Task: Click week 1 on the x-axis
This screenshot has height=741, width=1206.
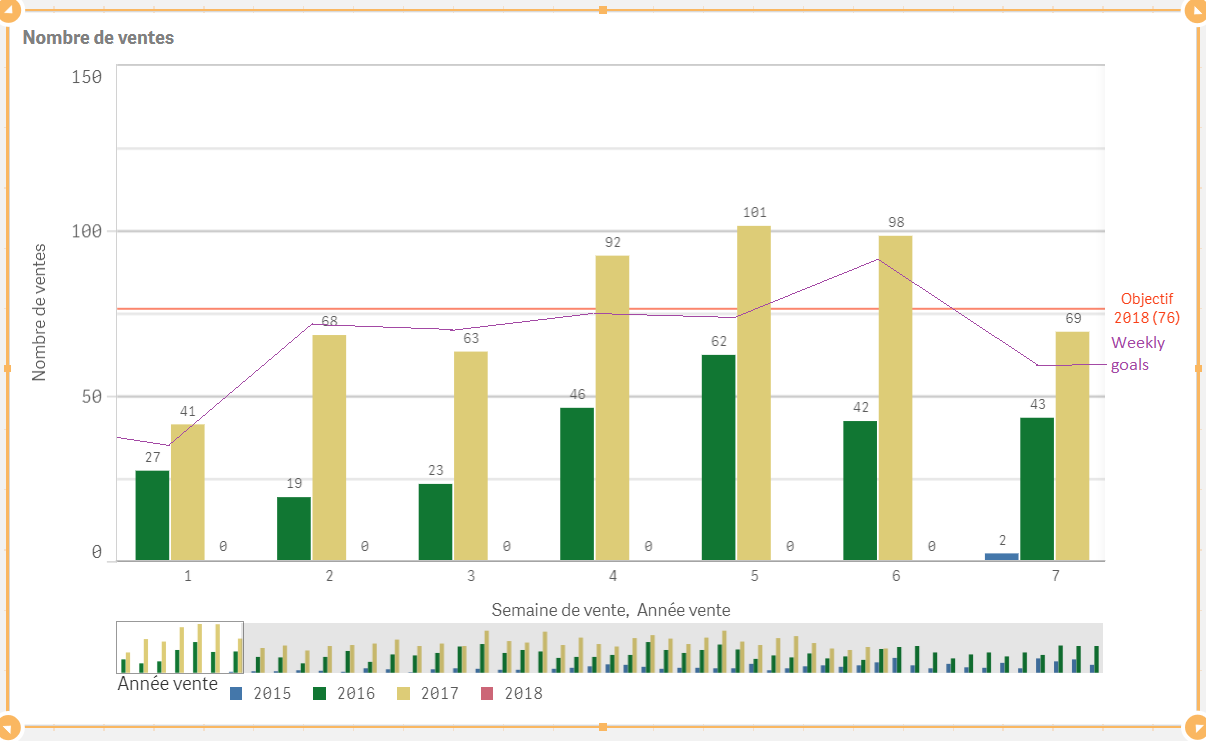Action: (x=187, y=576)
